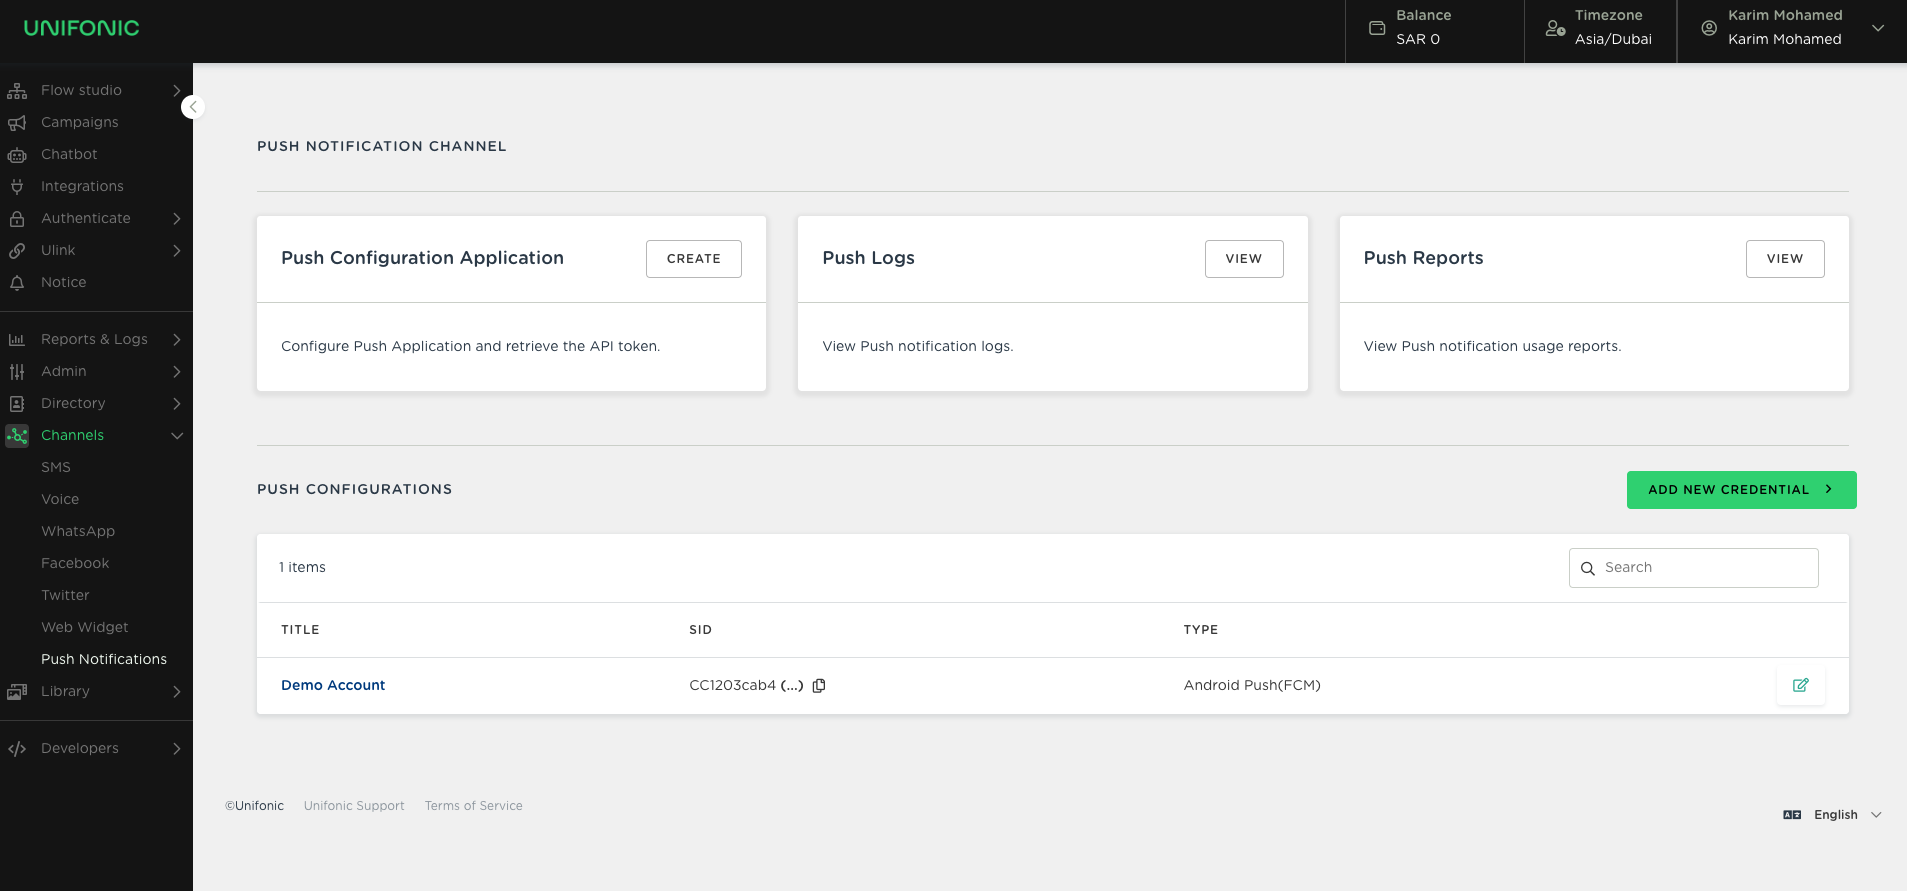Viewport: 1907px width, 891px height.
Task: Click the Ulink chain icon
Action: click(x=17, y=251)
